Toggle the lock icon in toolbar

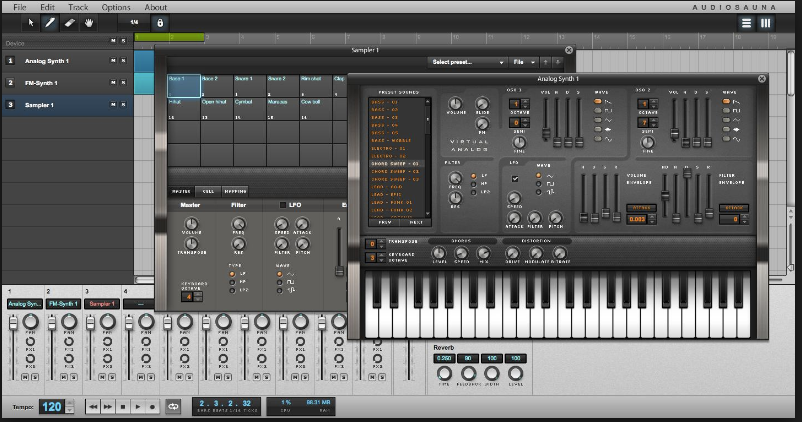point(160,23)
